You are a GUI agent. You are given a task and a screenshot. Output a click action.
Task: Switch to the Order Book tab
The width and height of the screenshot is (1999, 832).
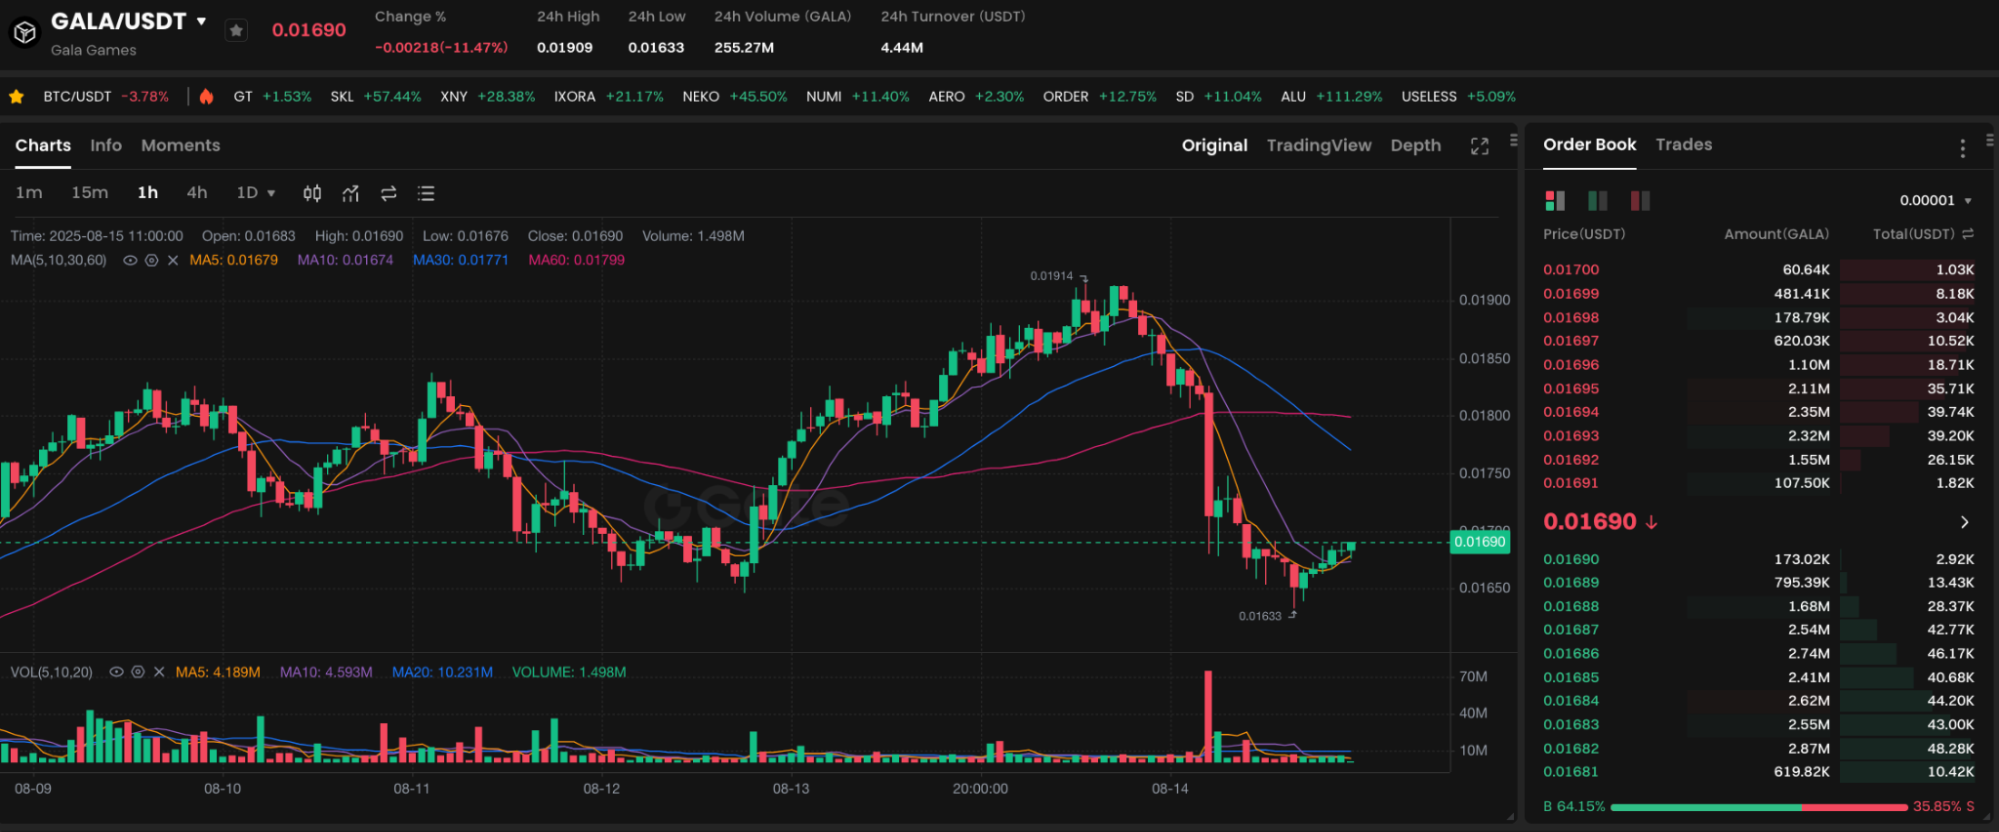[1589, 144]
